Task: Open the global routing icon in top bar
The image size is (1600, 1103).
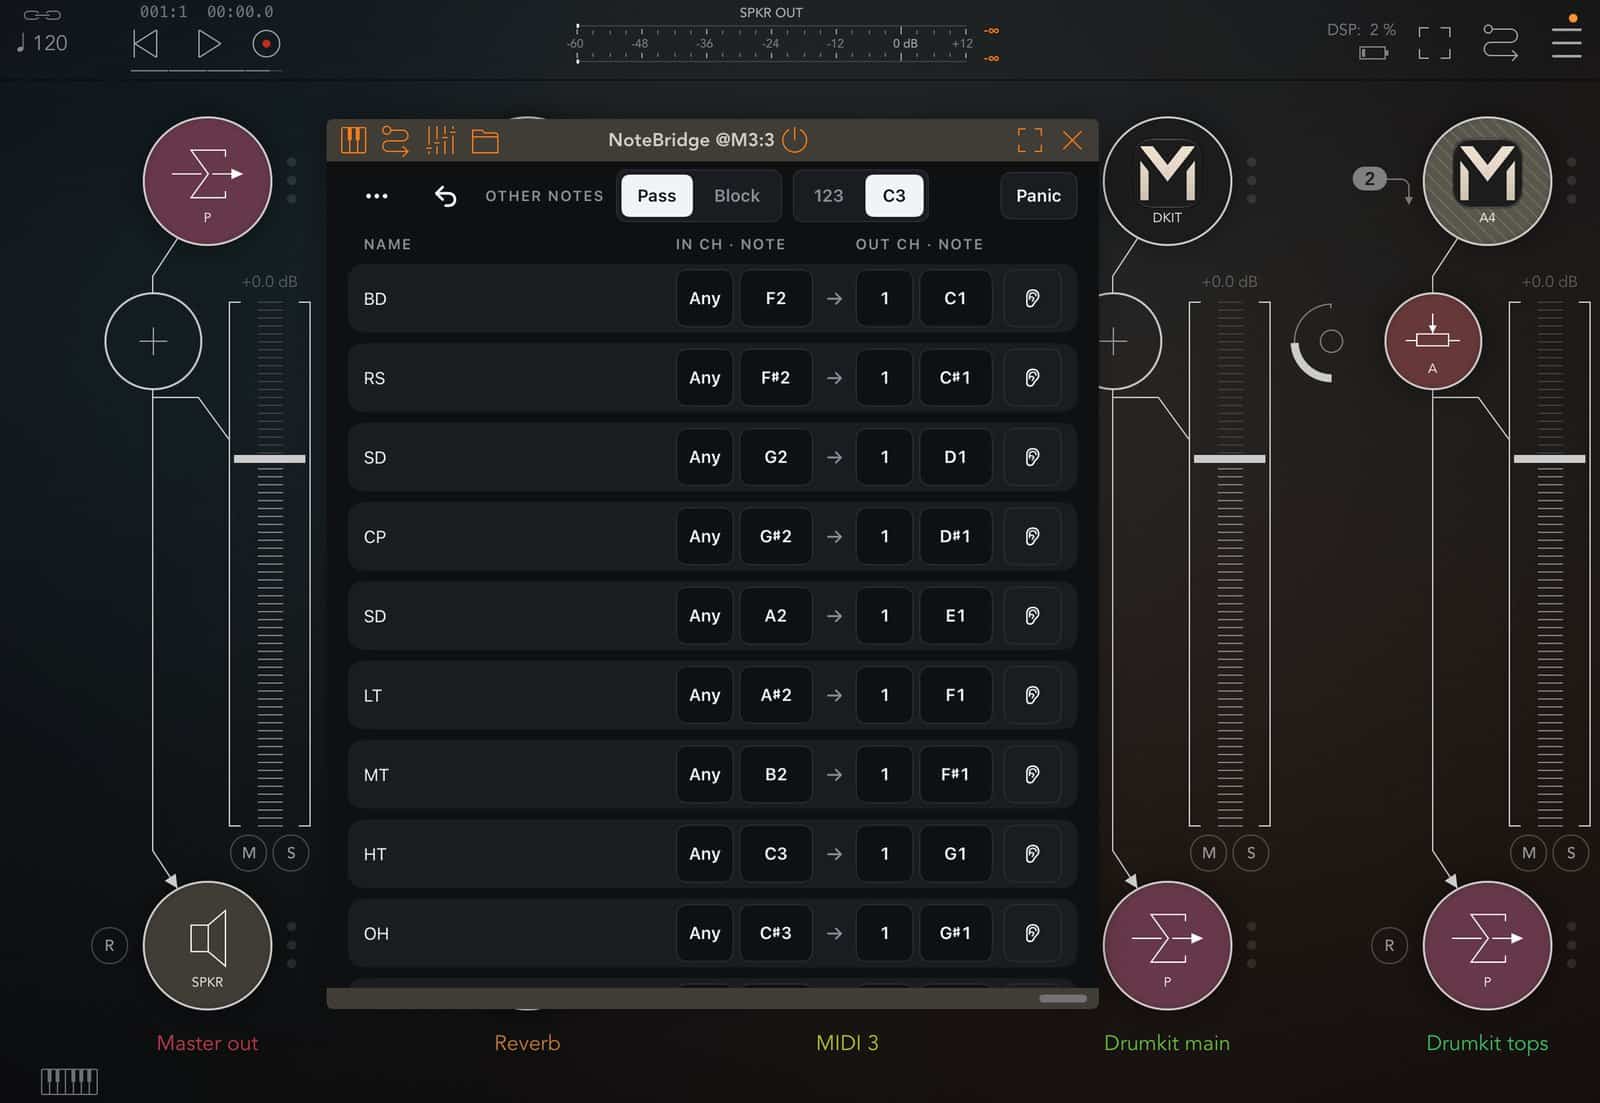Action: [1500, 43]
